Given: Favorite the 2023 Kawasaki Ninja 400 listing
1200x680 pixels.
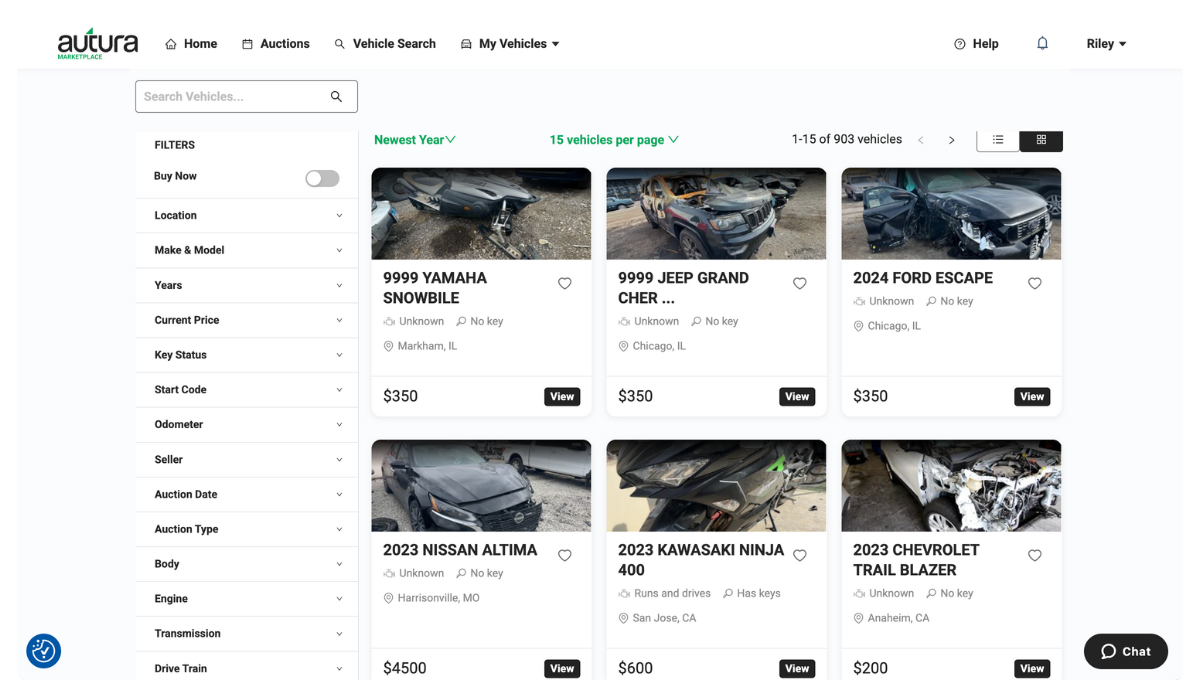Looking at the screenshot, I should (800, 556).
